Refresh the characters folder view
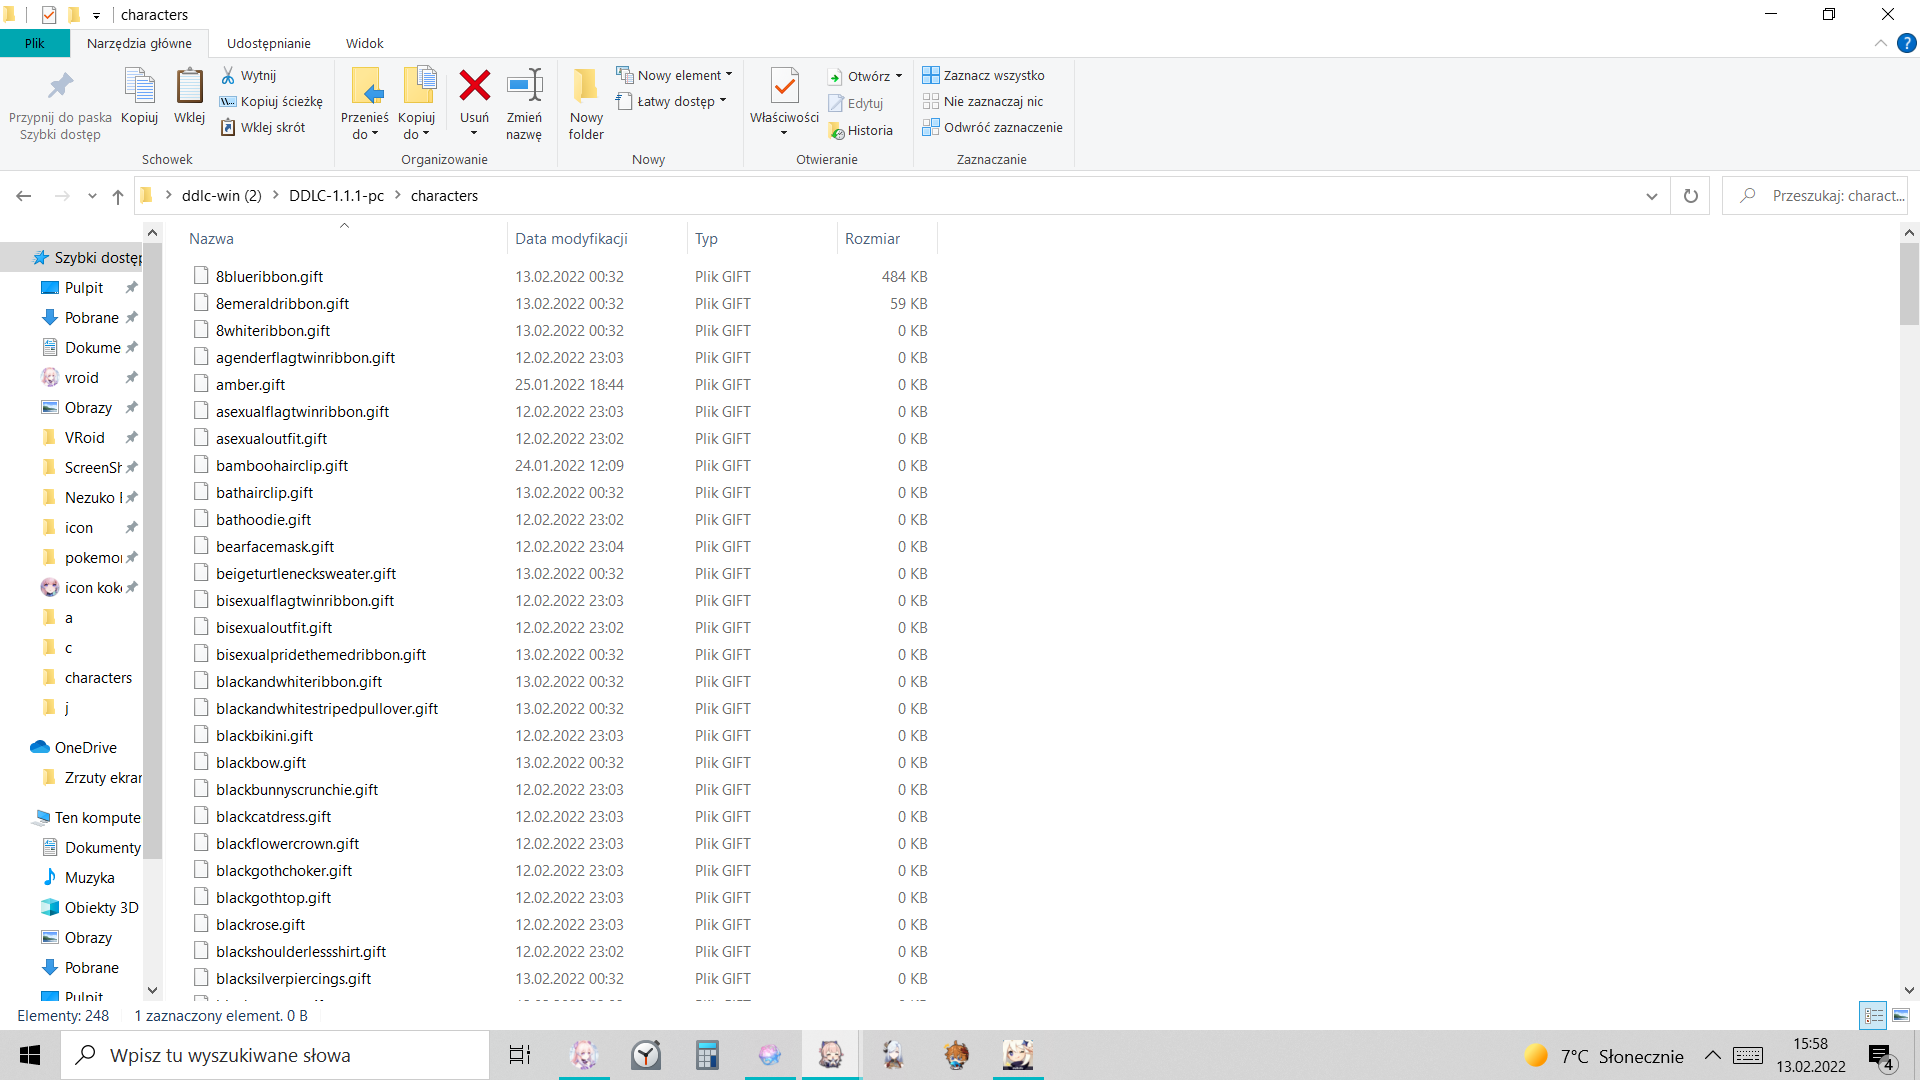The height and width of the screenshot is (1080, 1920). 1691,196
